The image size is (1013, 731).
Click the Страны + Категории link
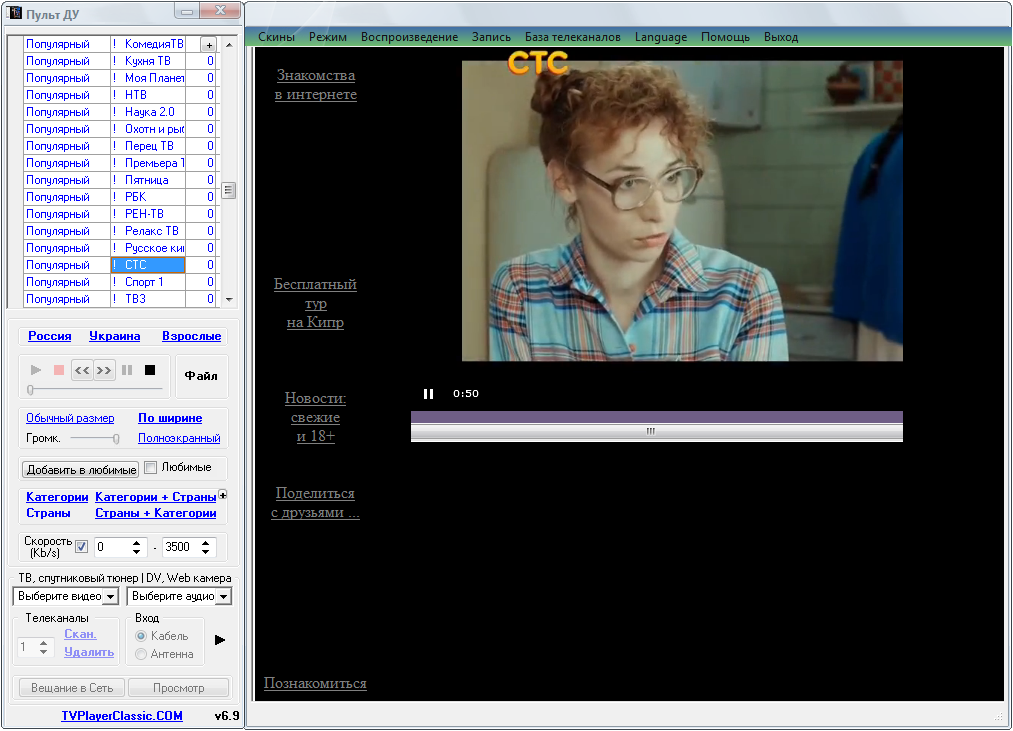pyautogui.click(x=156, y=513)
